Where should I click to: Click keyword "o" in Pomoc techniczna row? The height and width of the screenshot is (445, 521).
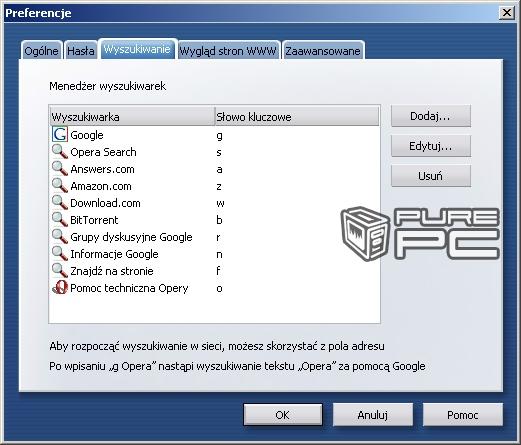click(219, 288)
